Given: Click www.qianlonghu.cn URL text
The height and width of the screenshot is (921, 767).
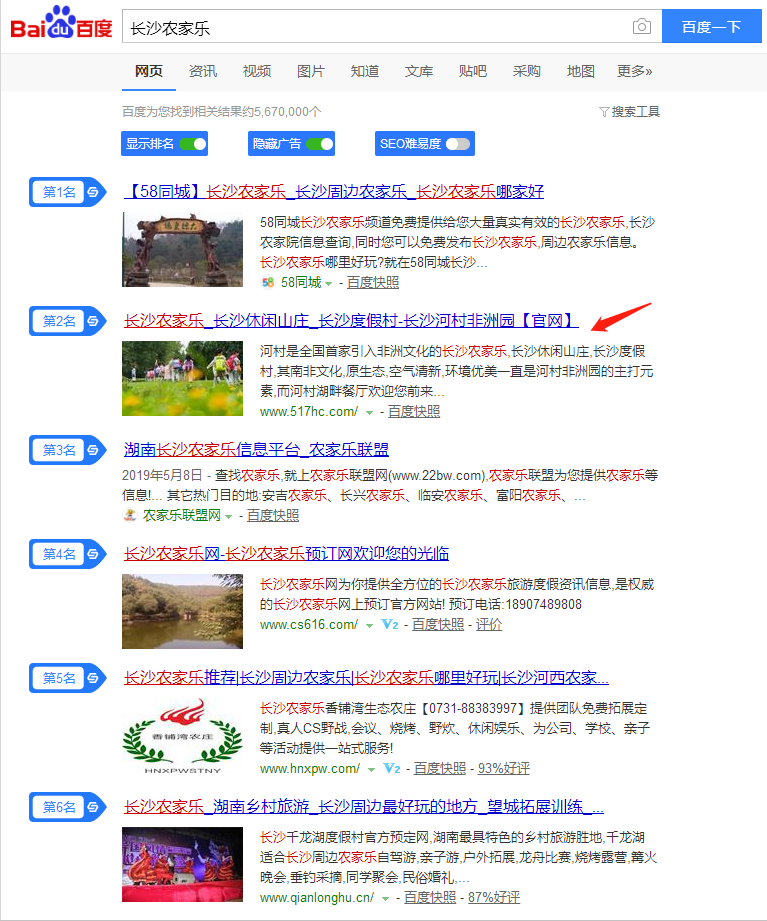Looking at the screenshot, I should tap(317, 898).
